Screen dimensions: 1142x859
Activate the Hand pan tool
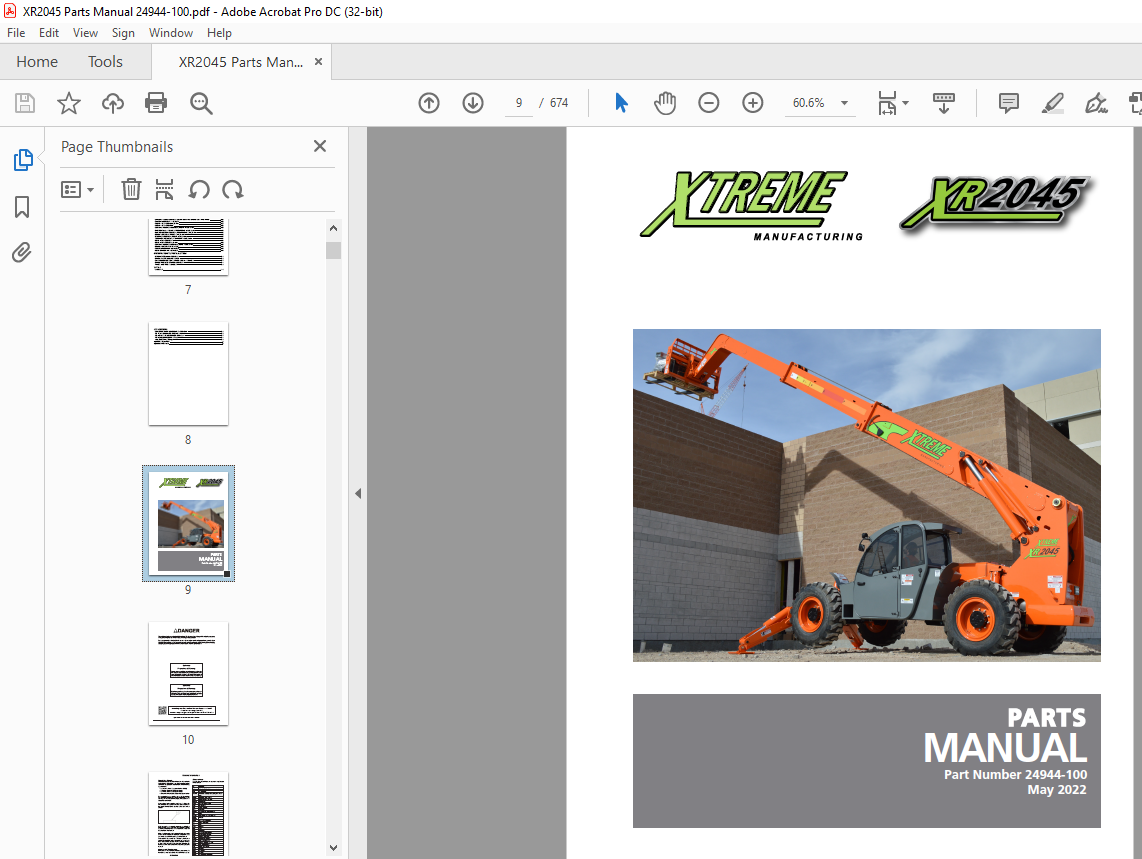tap(664, 103)
